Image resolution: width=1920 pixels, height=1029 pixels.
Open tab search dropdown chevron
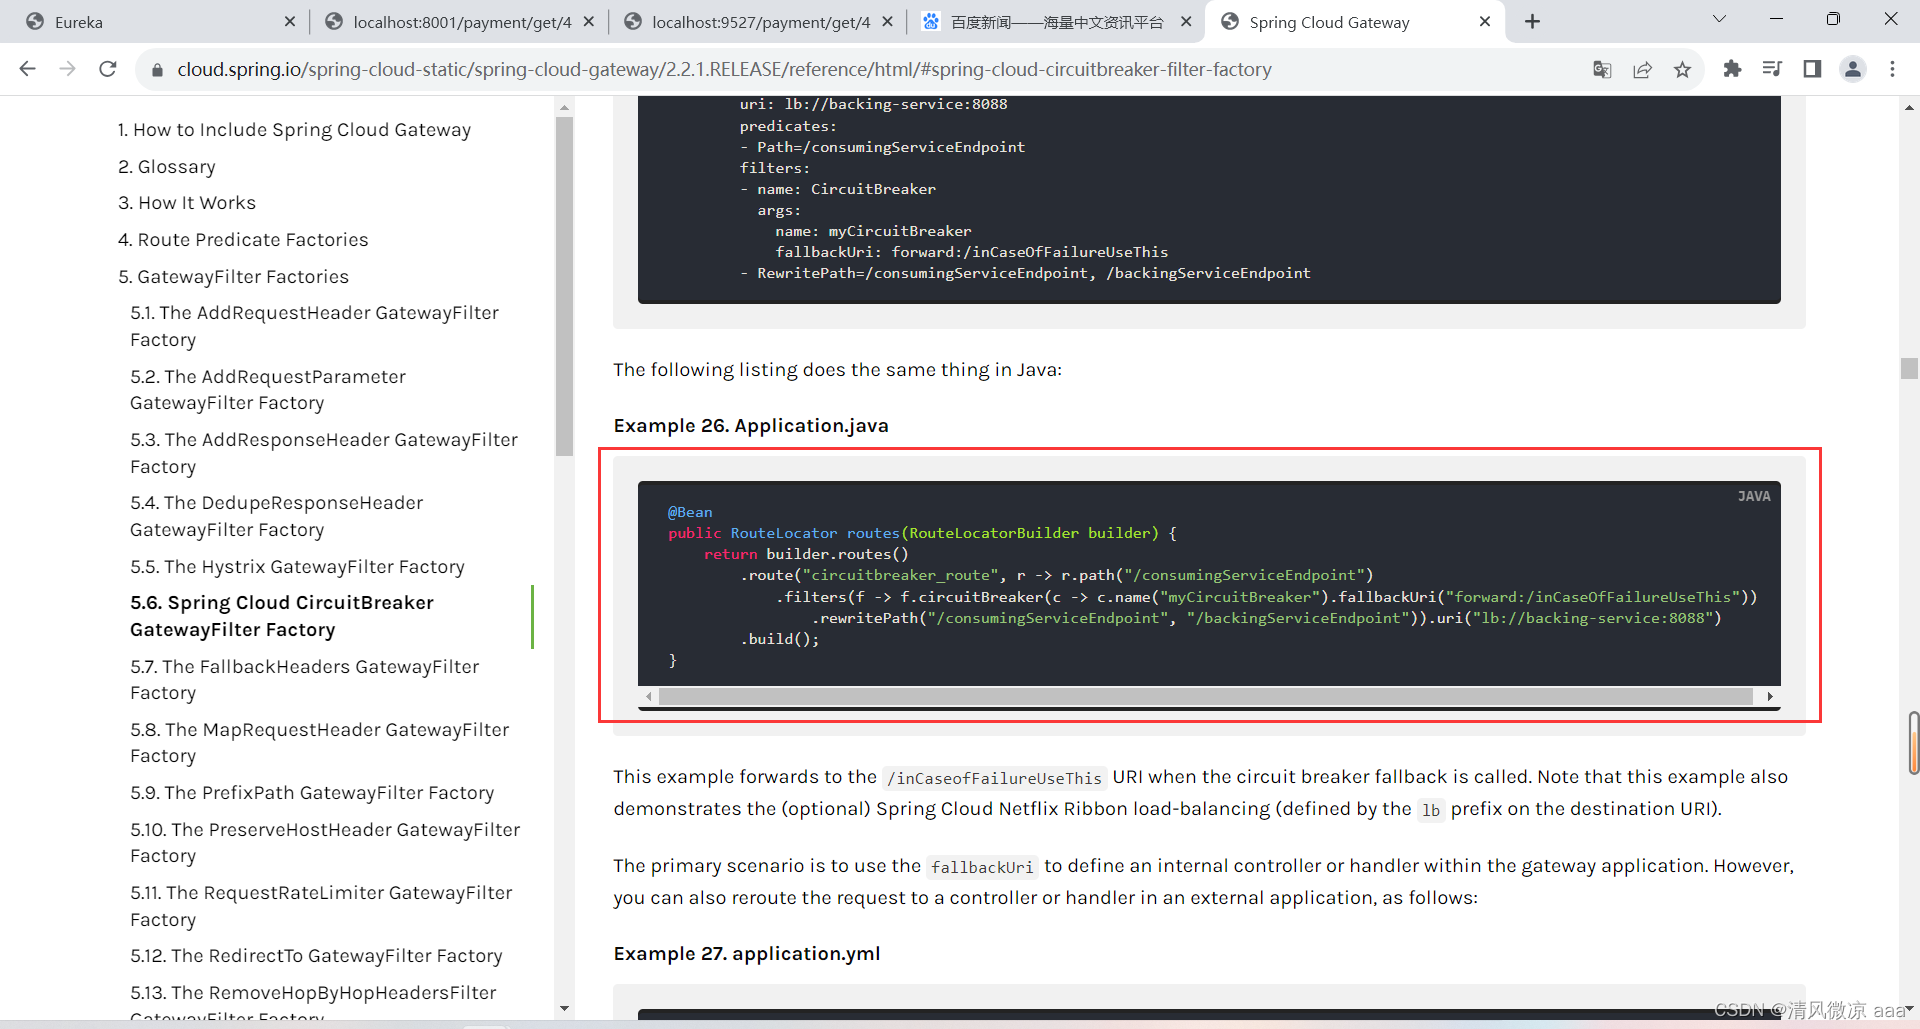click(x=1719, y=19)
